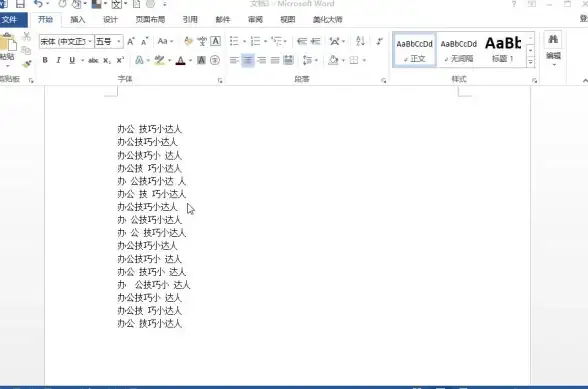
Task: Toggle Bold formatting
Action: click(x=45, y=60)
